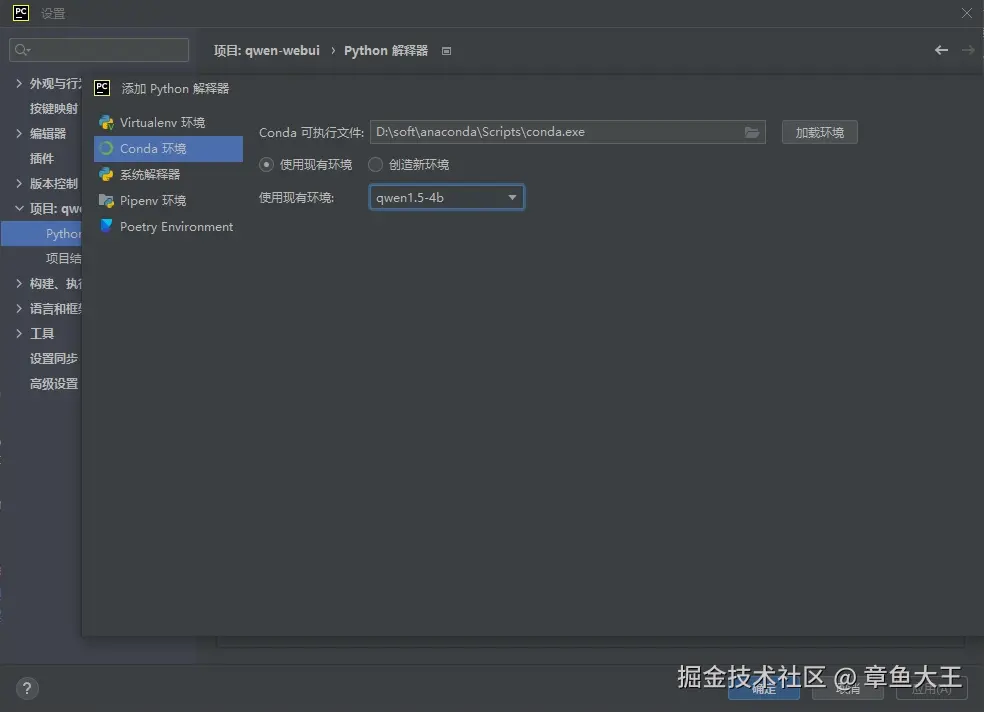Select 项目结构 tree item
Screen dimensions: 984x712
[x=63, y=258]
